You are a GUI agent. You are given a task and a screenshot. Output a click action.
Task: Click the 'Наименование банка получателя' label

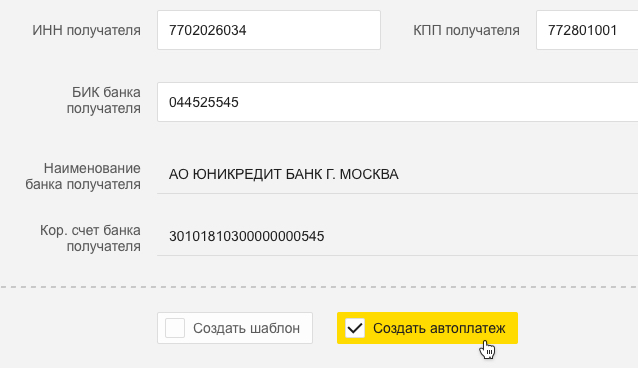pyautogui.click(x=83, y=176)
